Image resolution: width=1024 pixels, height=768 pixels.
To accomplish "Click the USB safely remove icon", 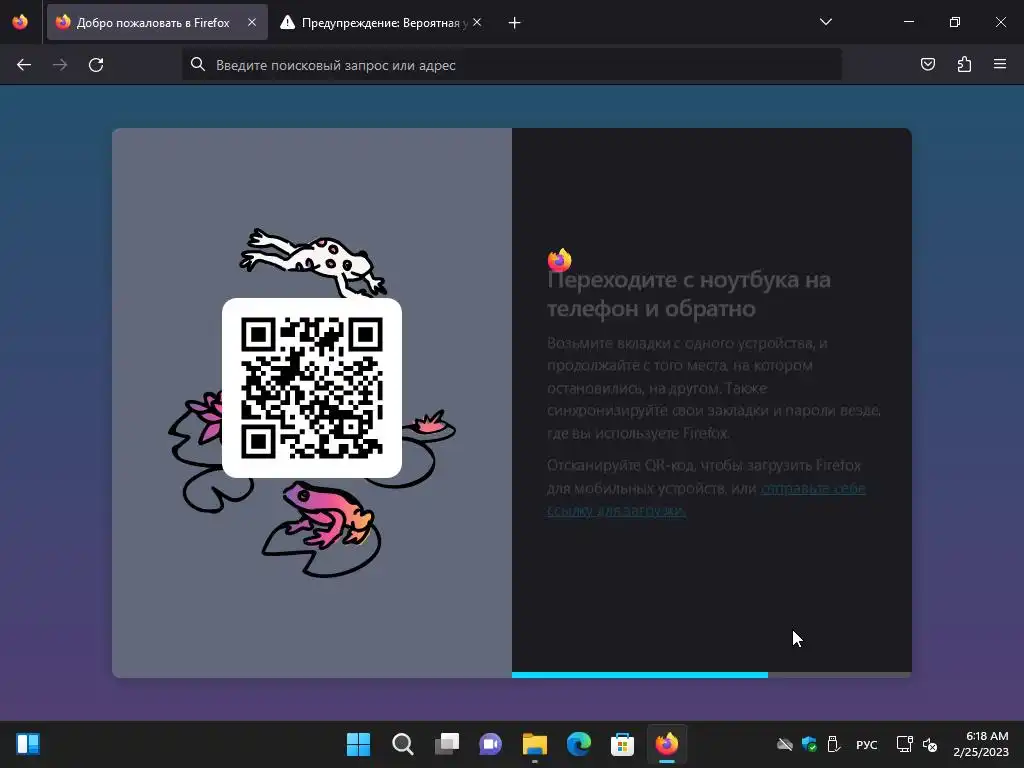I will coord(833,744).
